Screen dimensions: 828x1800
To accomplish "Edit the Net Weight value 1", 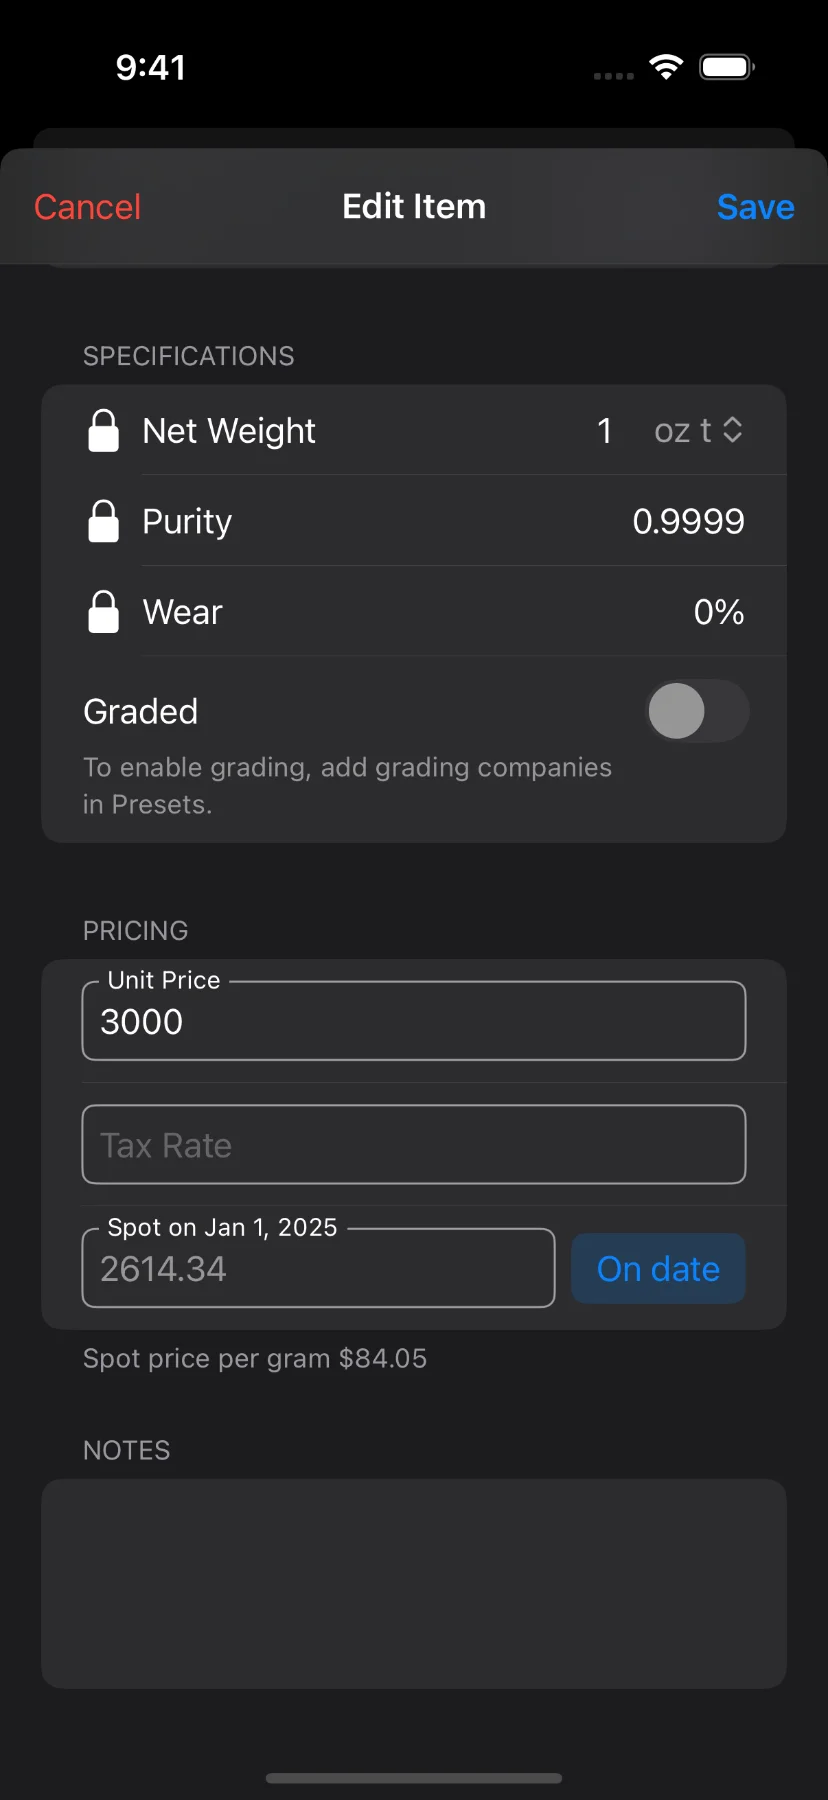I will tap(604, 431).
